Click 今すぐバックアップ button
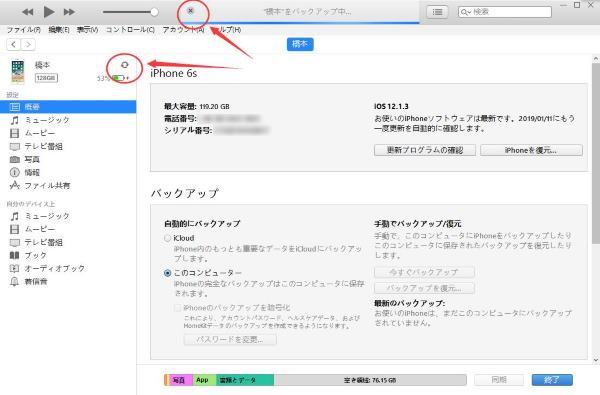This screenshot has height=395, width=600. 424,272
